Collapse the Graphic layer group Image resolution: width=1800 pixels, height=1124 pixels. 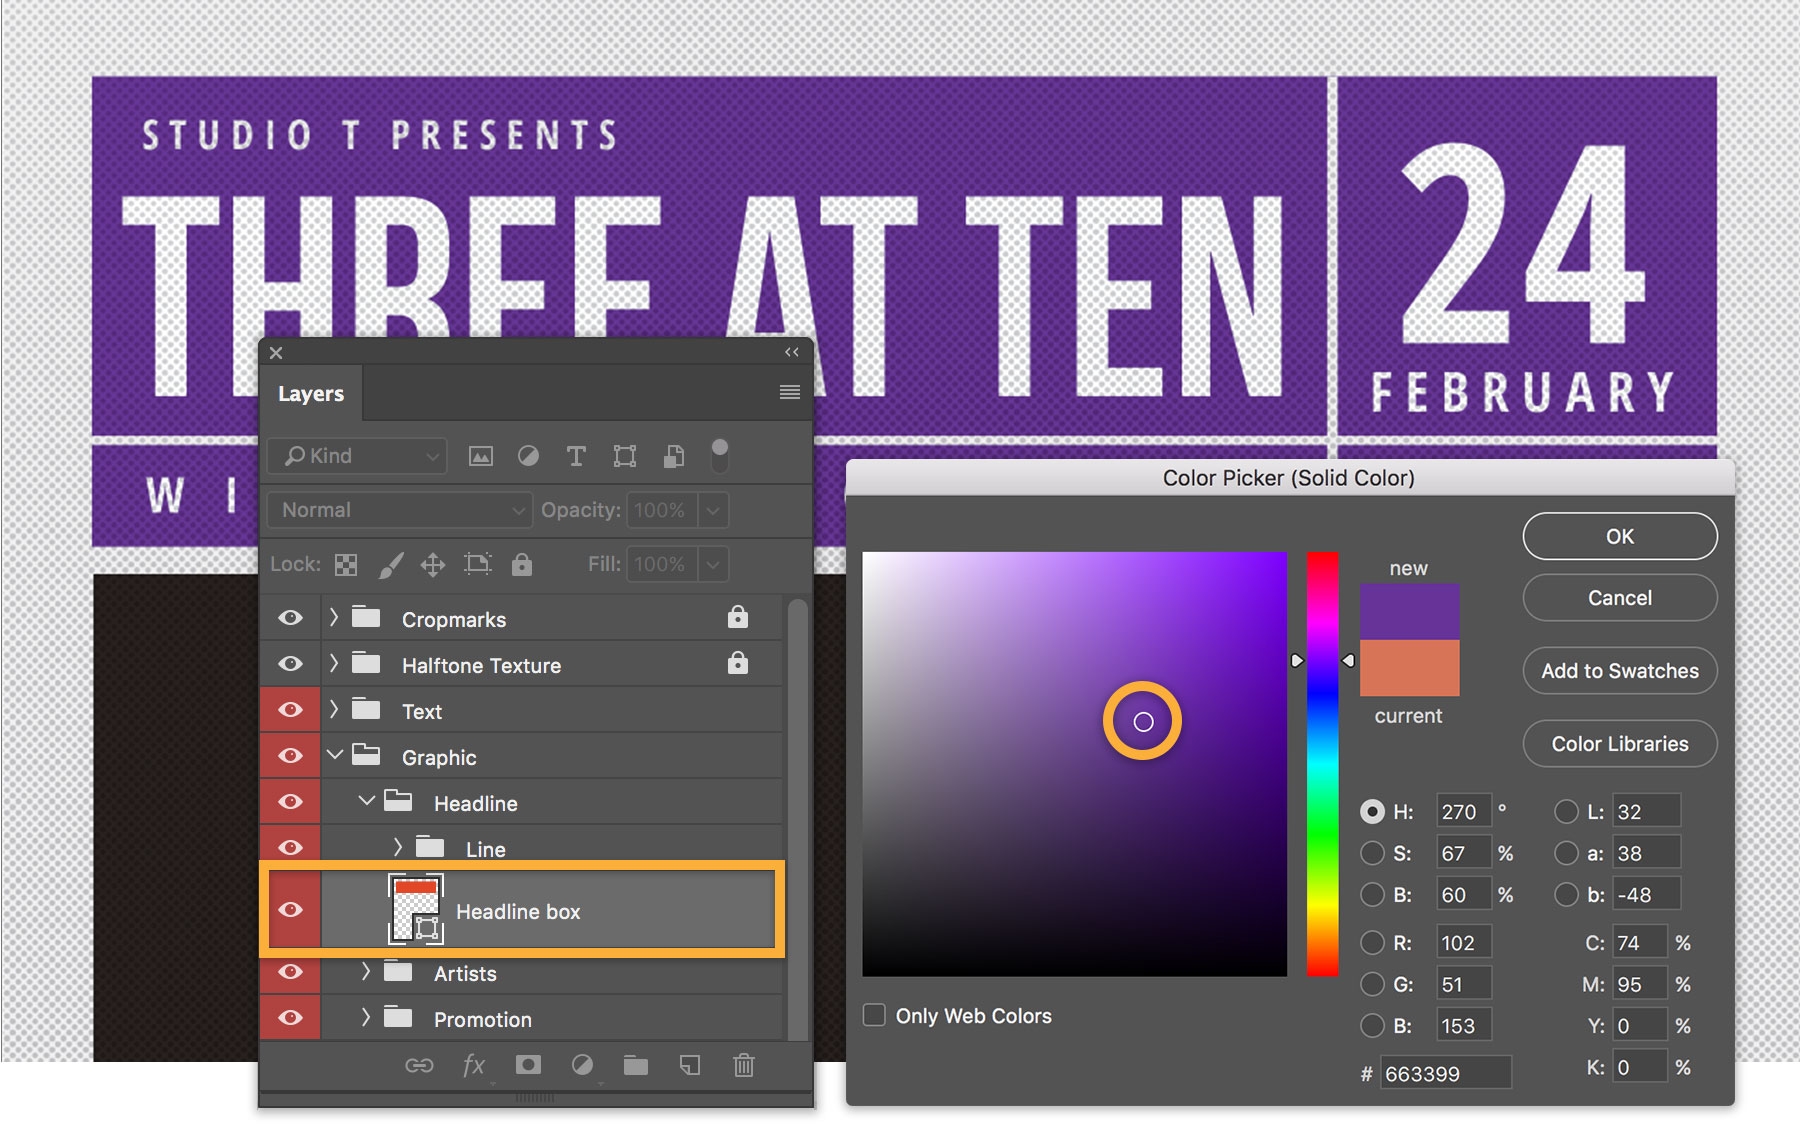[335, 756]
